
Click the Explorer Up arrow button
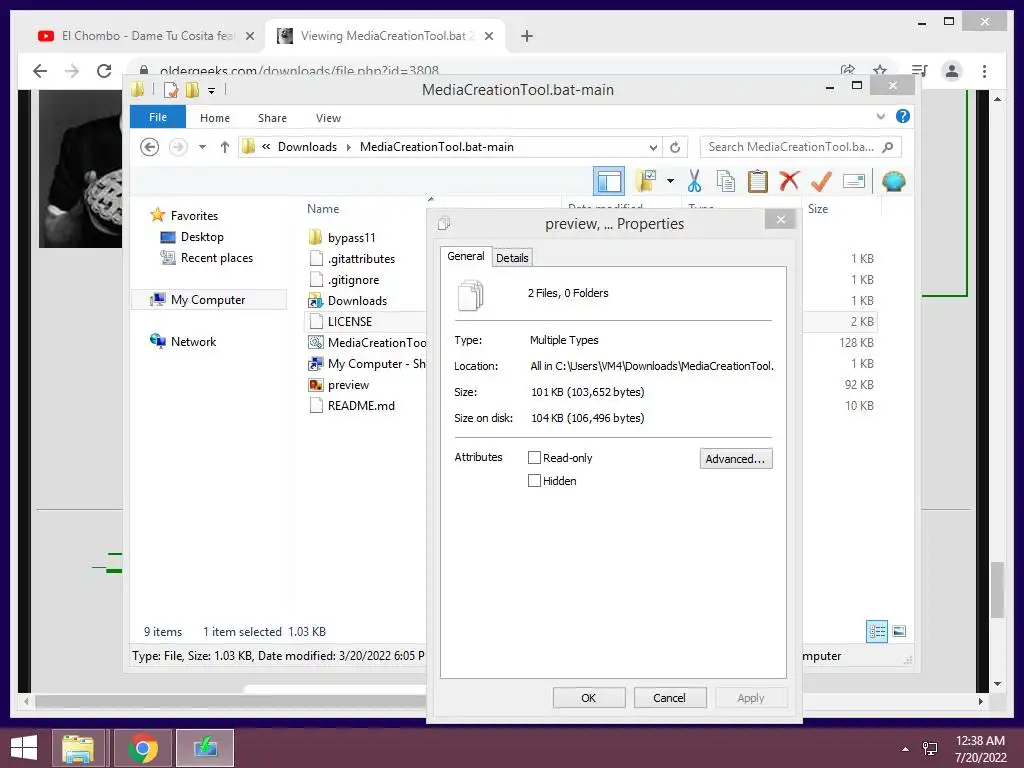pos(225,147)
